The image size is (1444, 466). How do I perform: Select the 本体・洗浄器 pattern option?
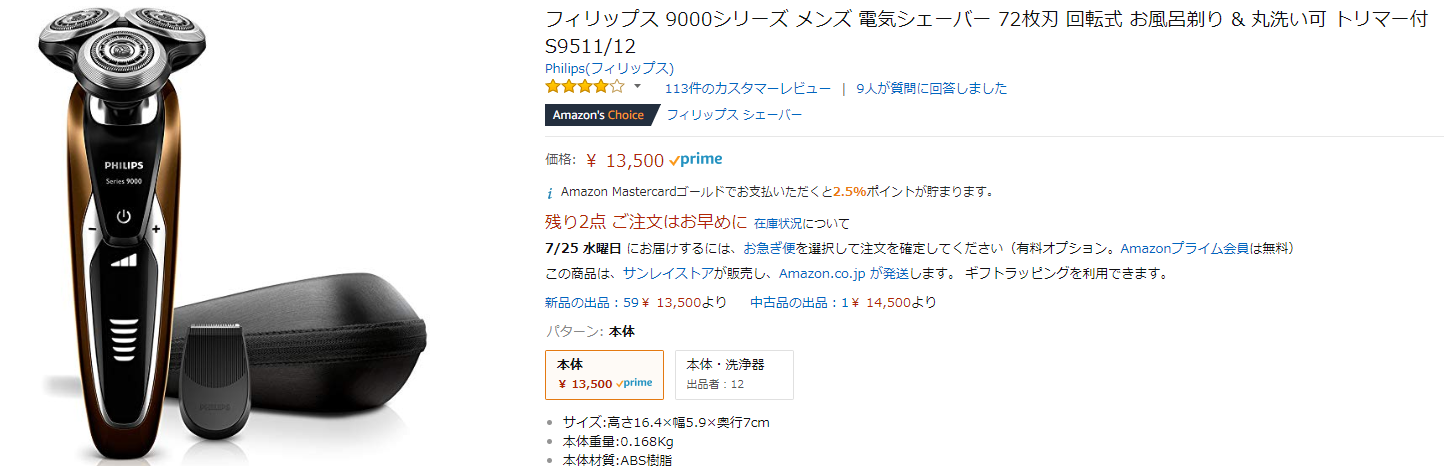733,374
